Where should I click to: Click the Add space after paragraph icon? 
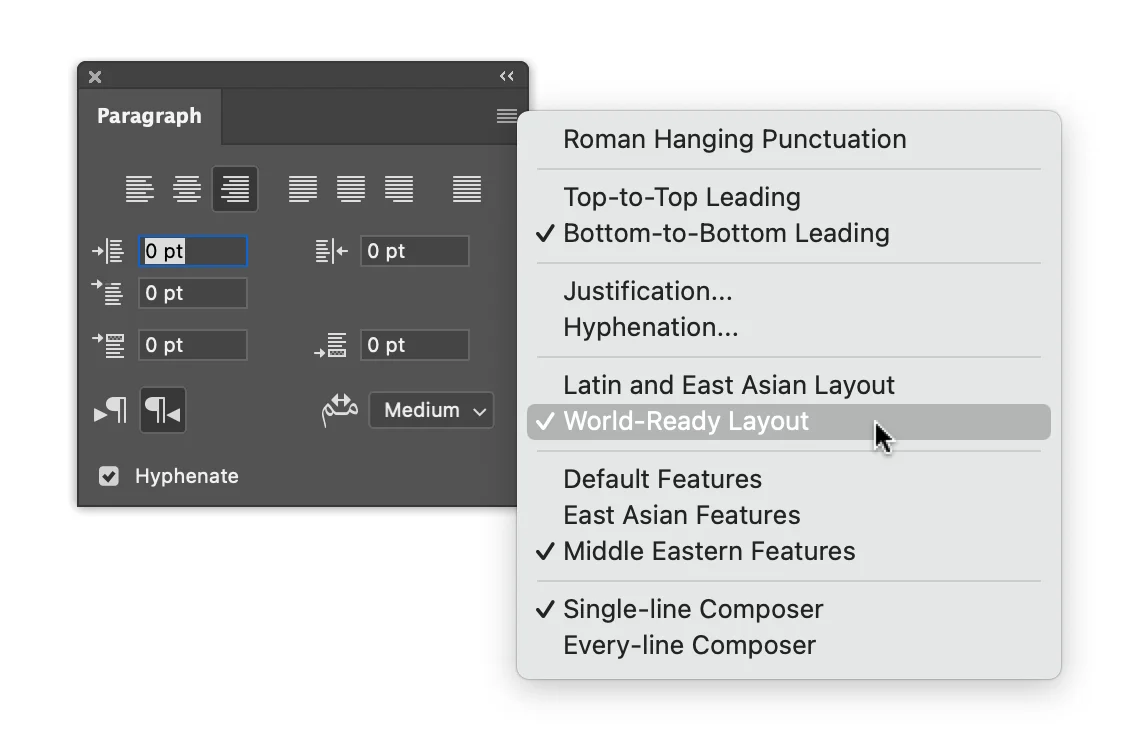click(331, 345)
